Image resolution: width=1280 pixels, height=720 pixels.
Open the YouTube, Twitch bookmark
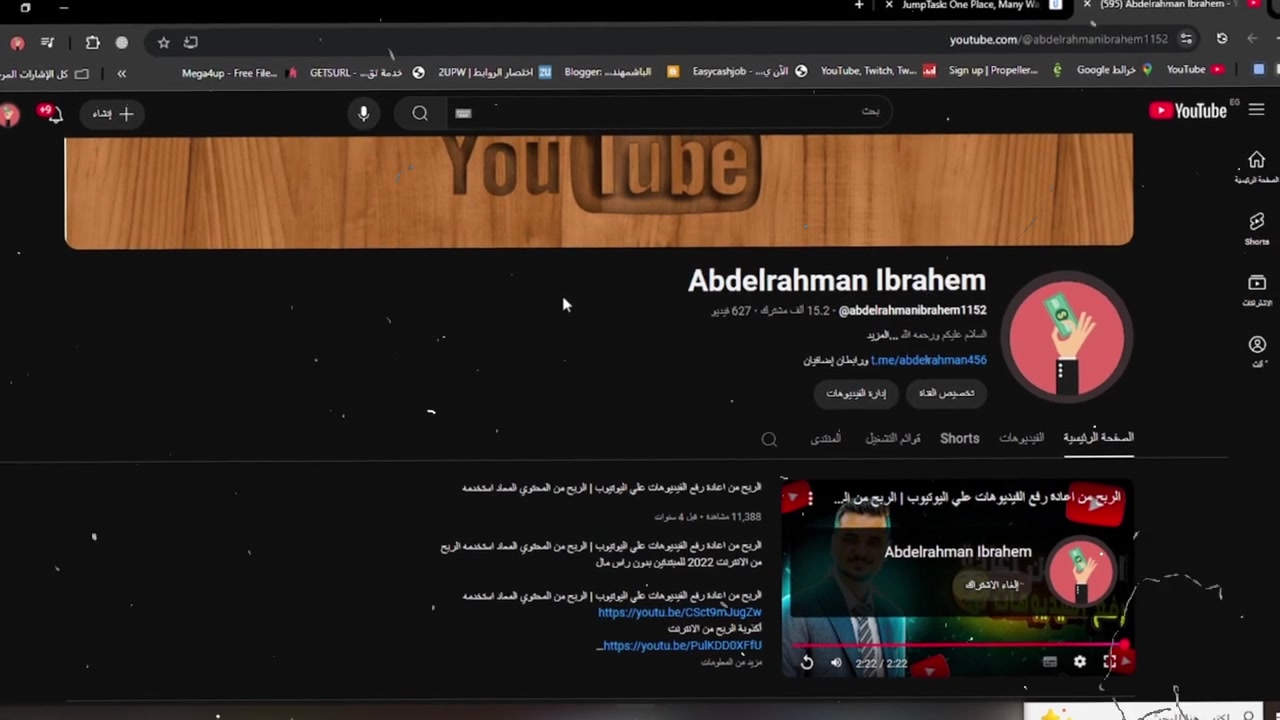[878, 72]
